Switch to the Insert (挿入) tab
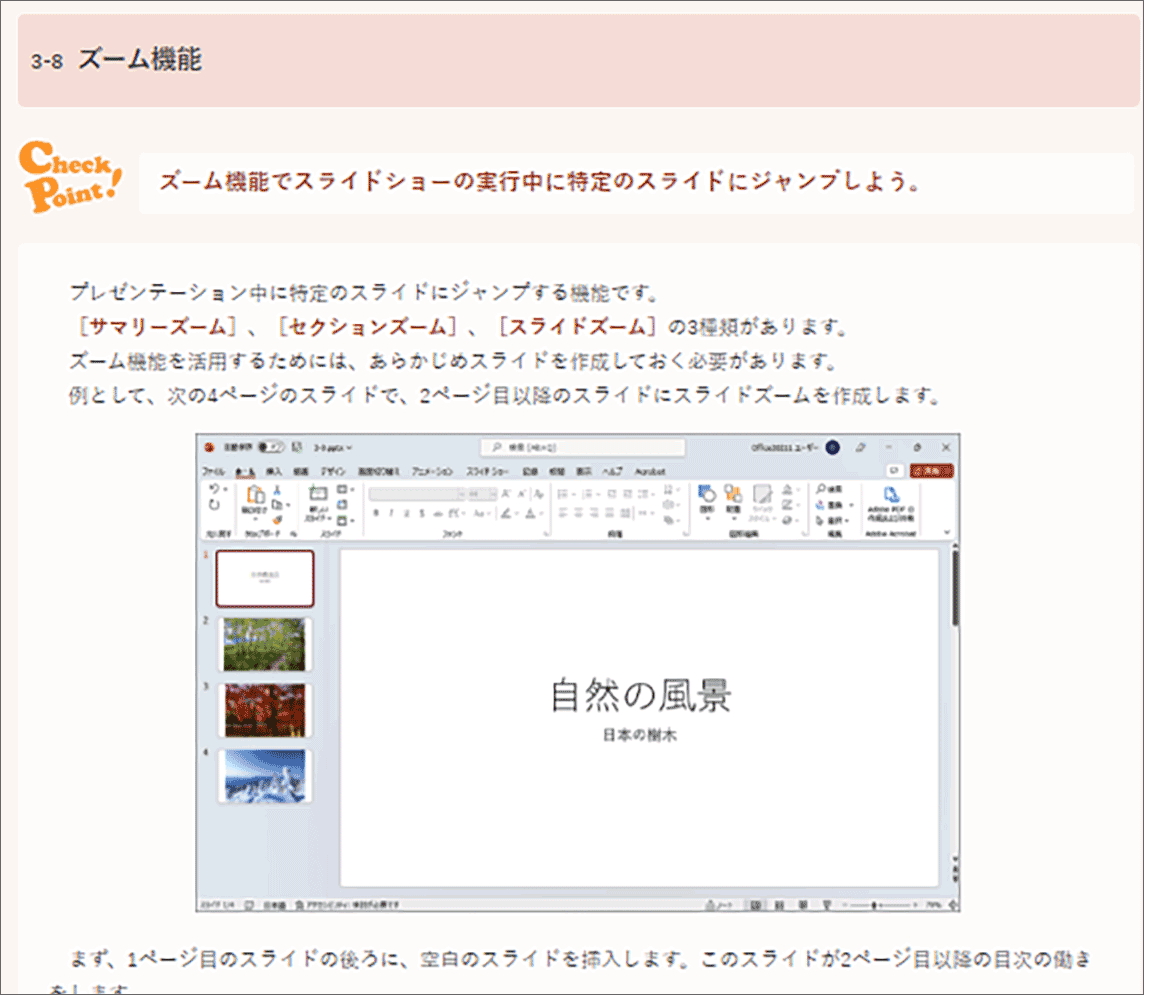 point(274,471)
